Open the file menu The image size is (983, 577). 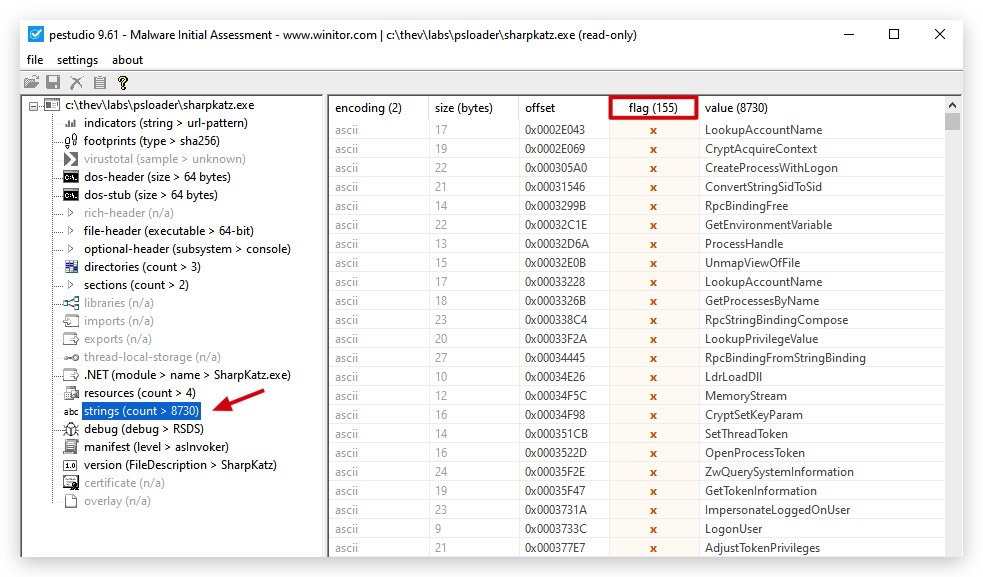(35, 60)
